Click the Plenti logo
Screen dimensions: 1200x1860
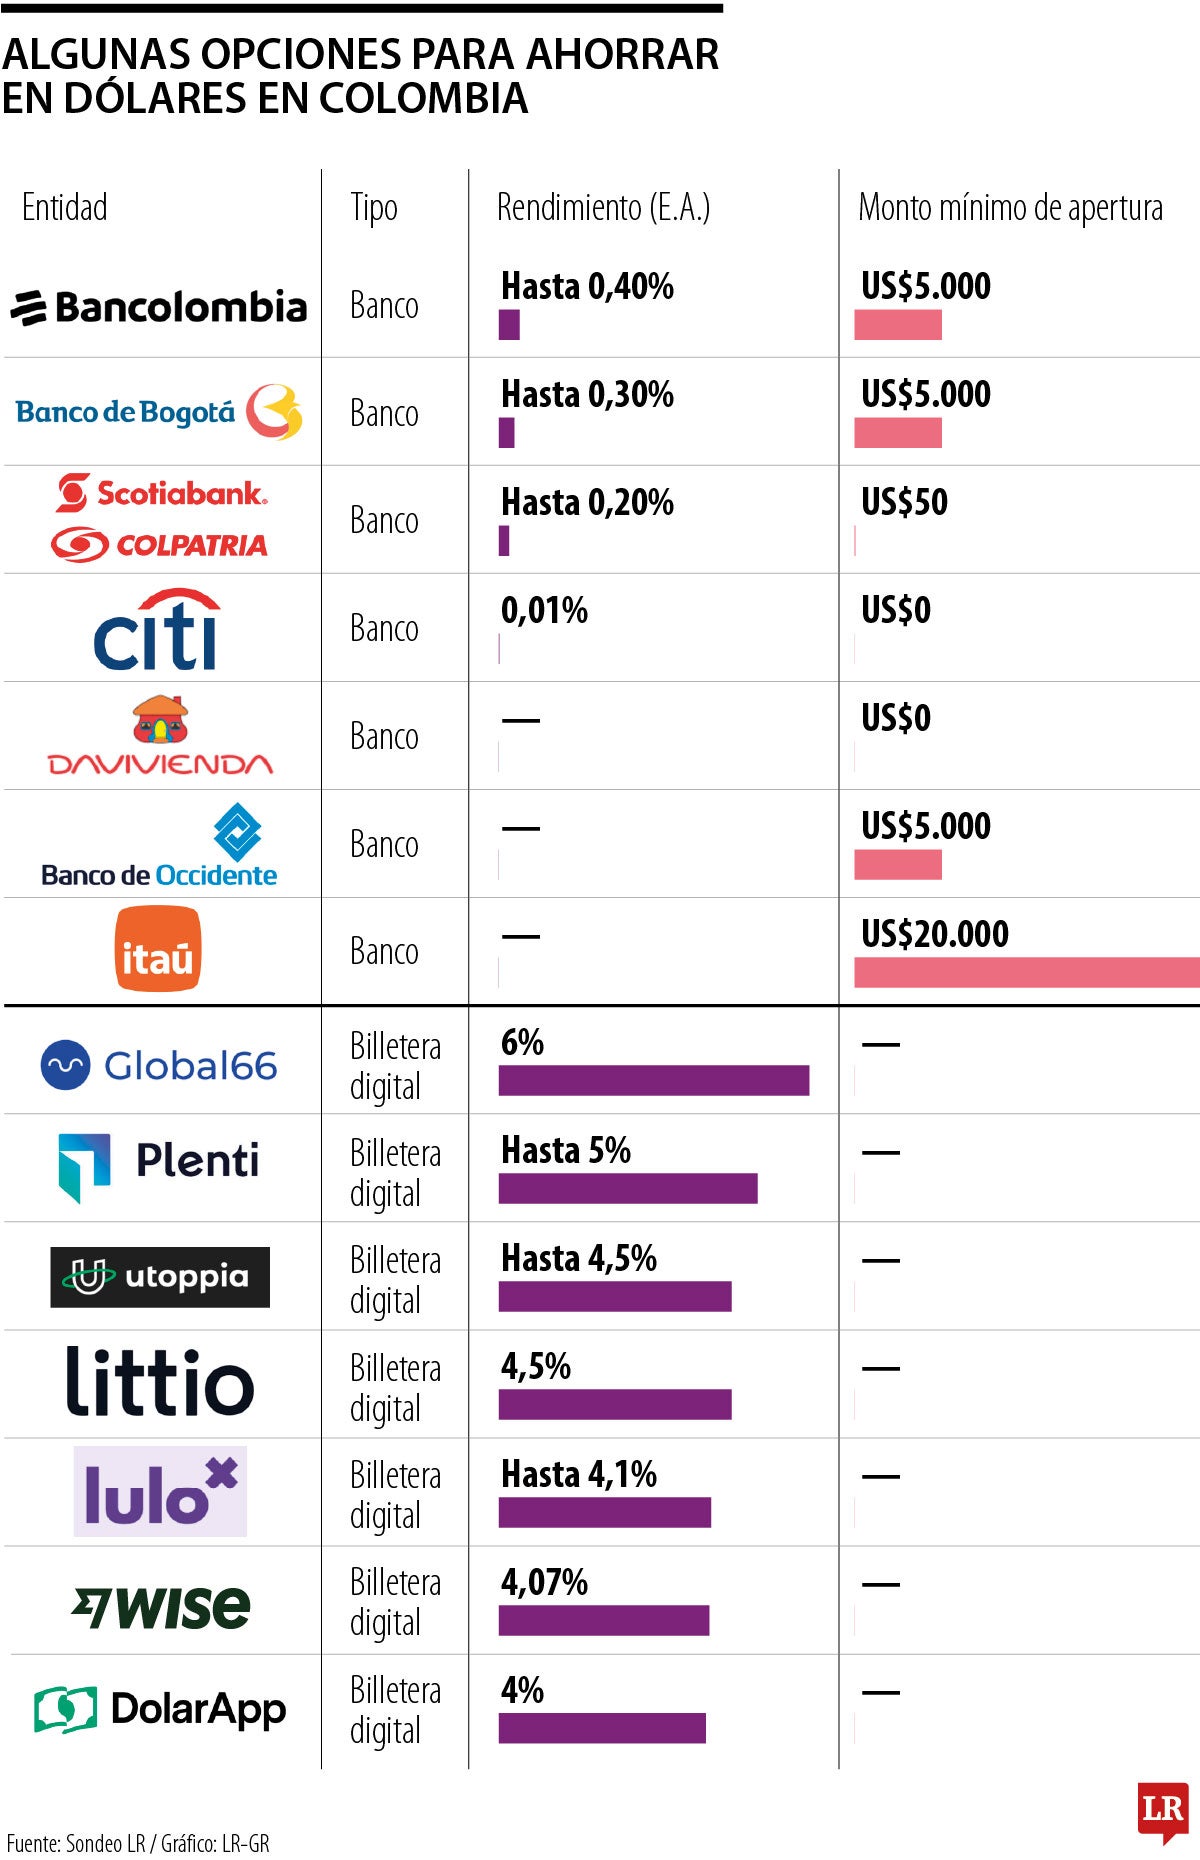point(159,1166)
